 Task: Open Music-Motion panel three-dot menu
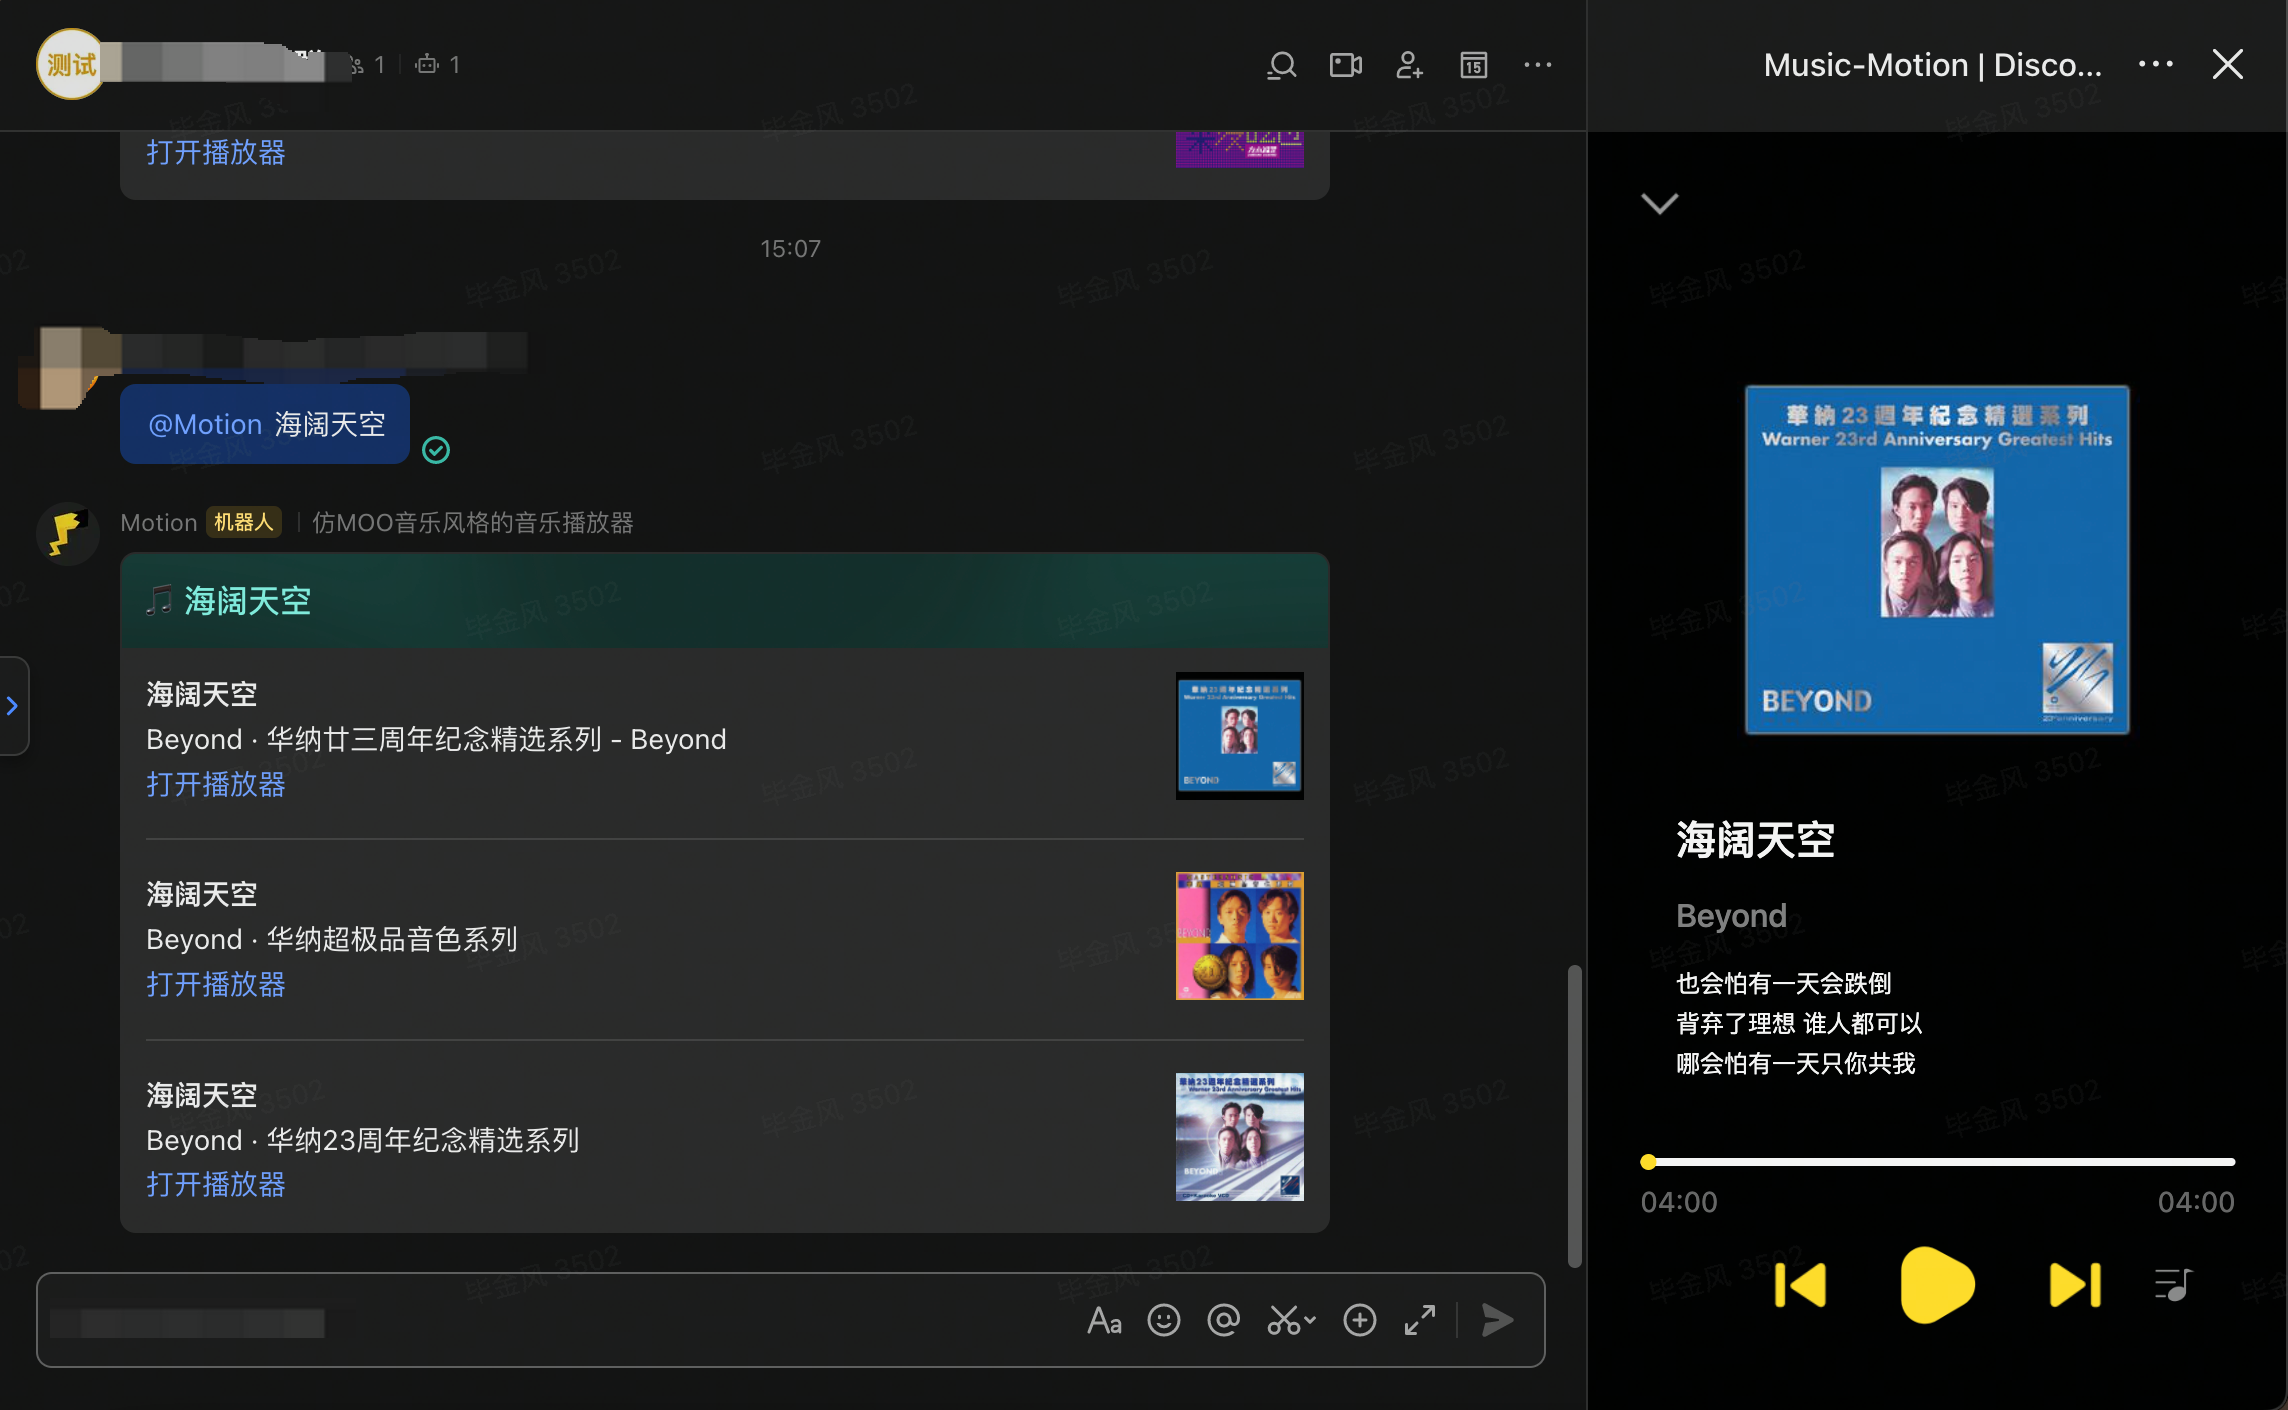2155,65
